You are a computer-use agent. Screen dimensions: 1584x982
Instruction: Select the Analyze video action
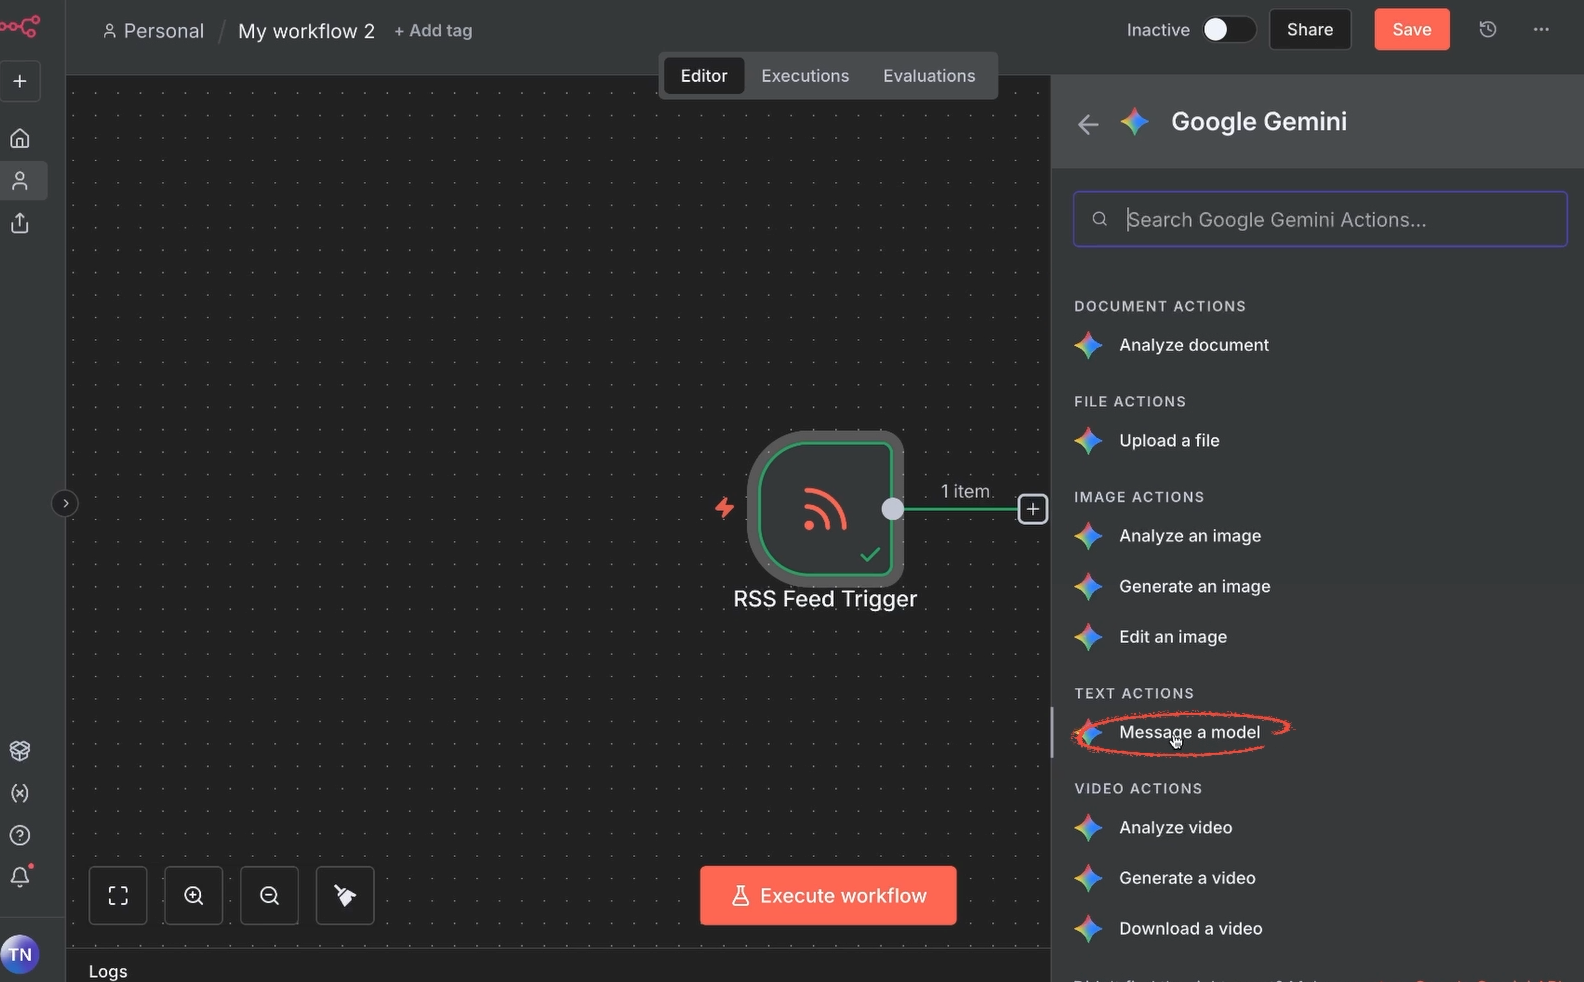click(x=1175, y=828)
